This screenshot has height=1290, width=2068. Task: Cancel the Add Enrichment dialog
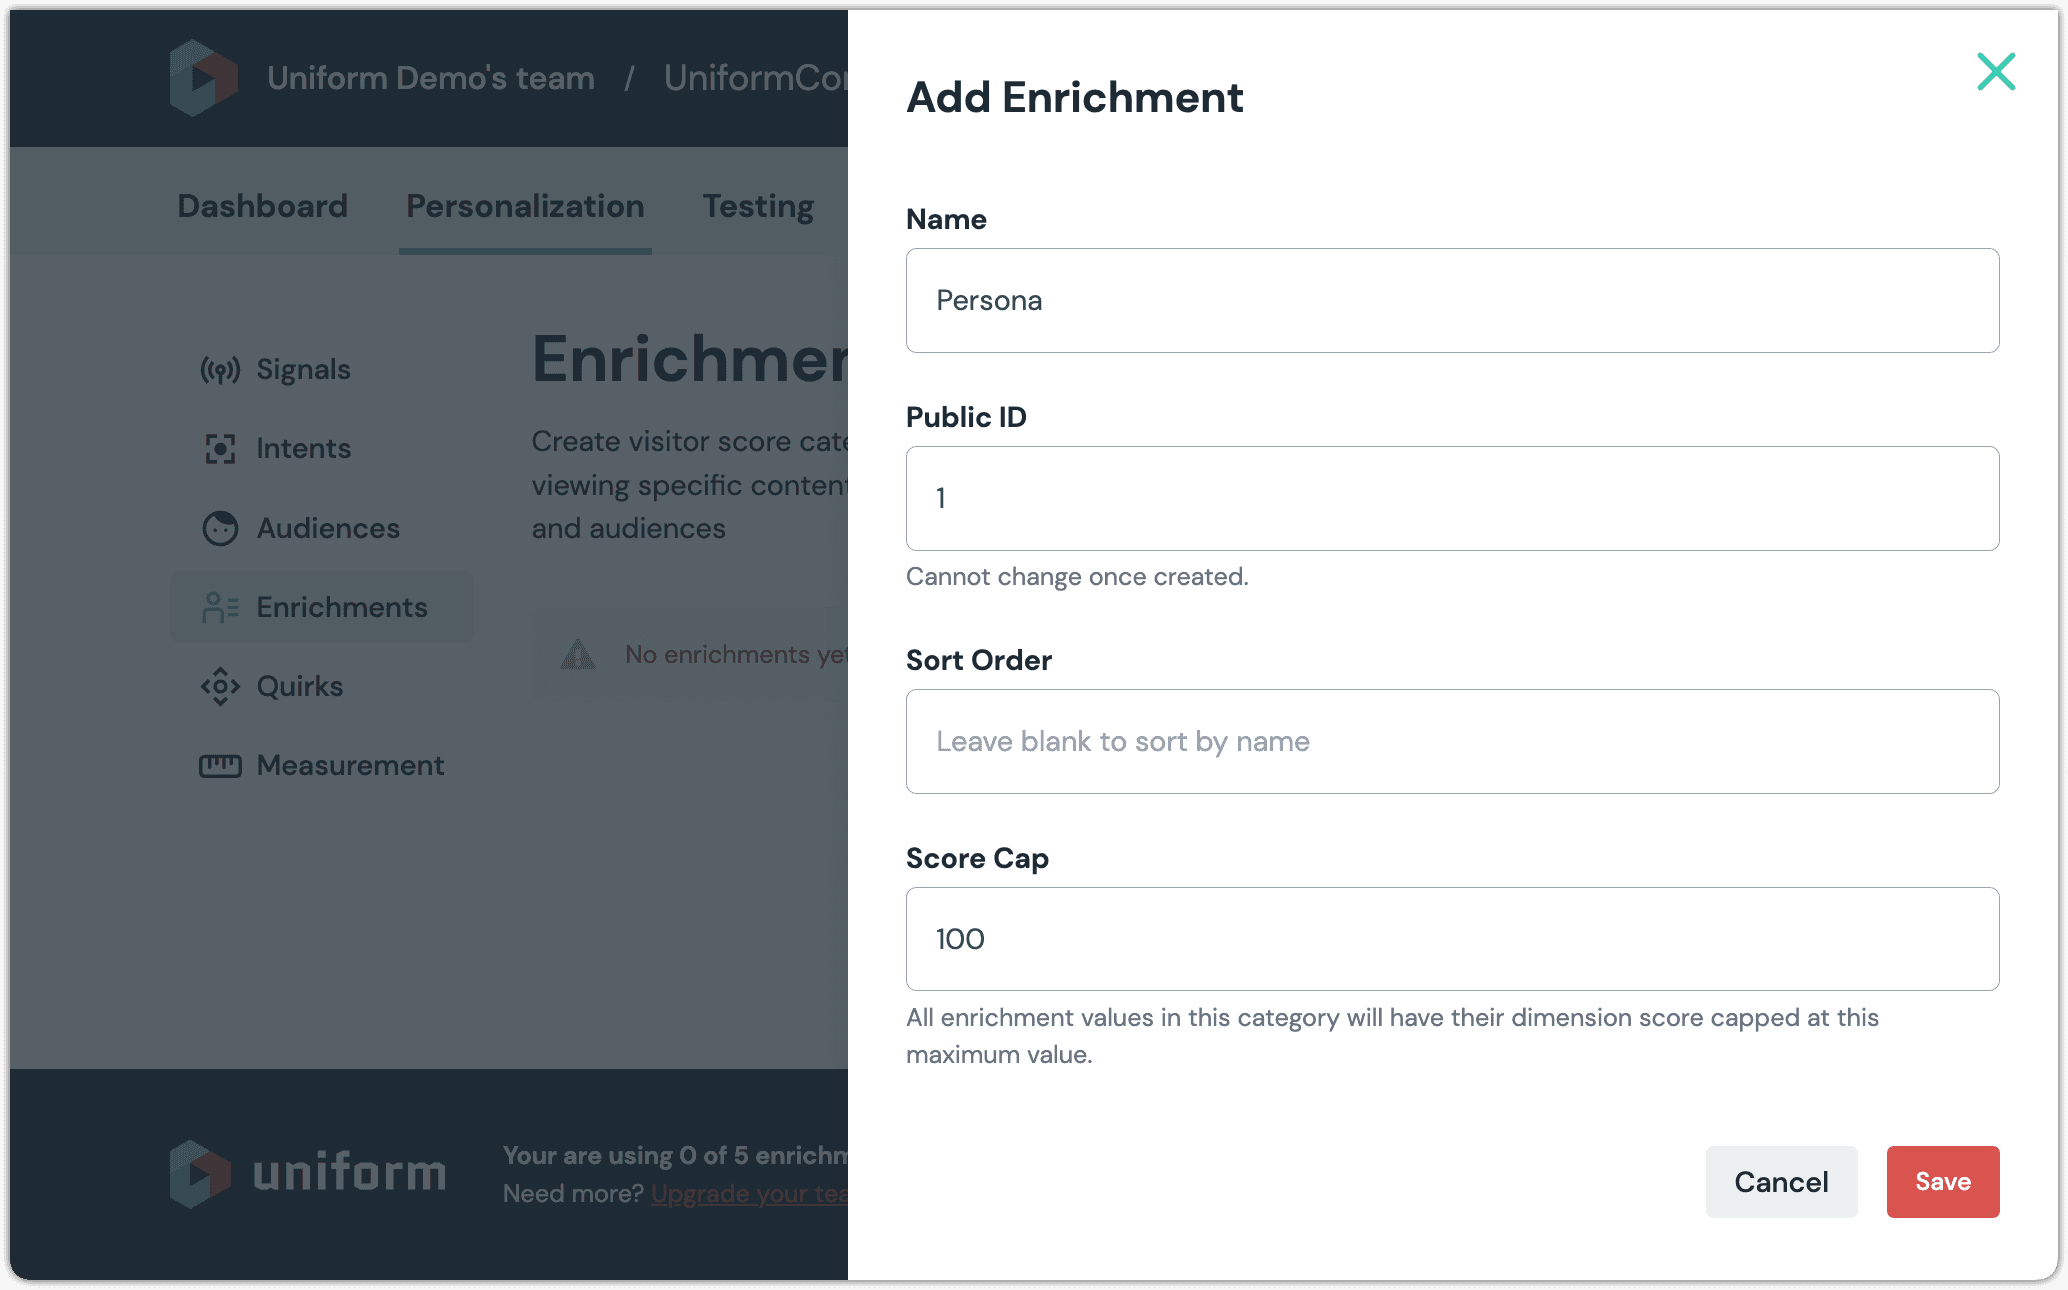(x=1780, y=1181)
